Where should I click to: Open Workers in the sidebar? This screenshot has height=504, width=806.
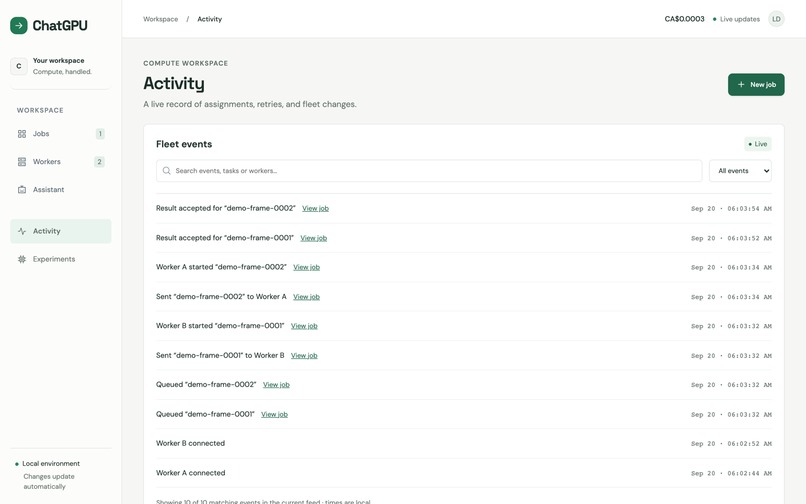coord(61,161)
